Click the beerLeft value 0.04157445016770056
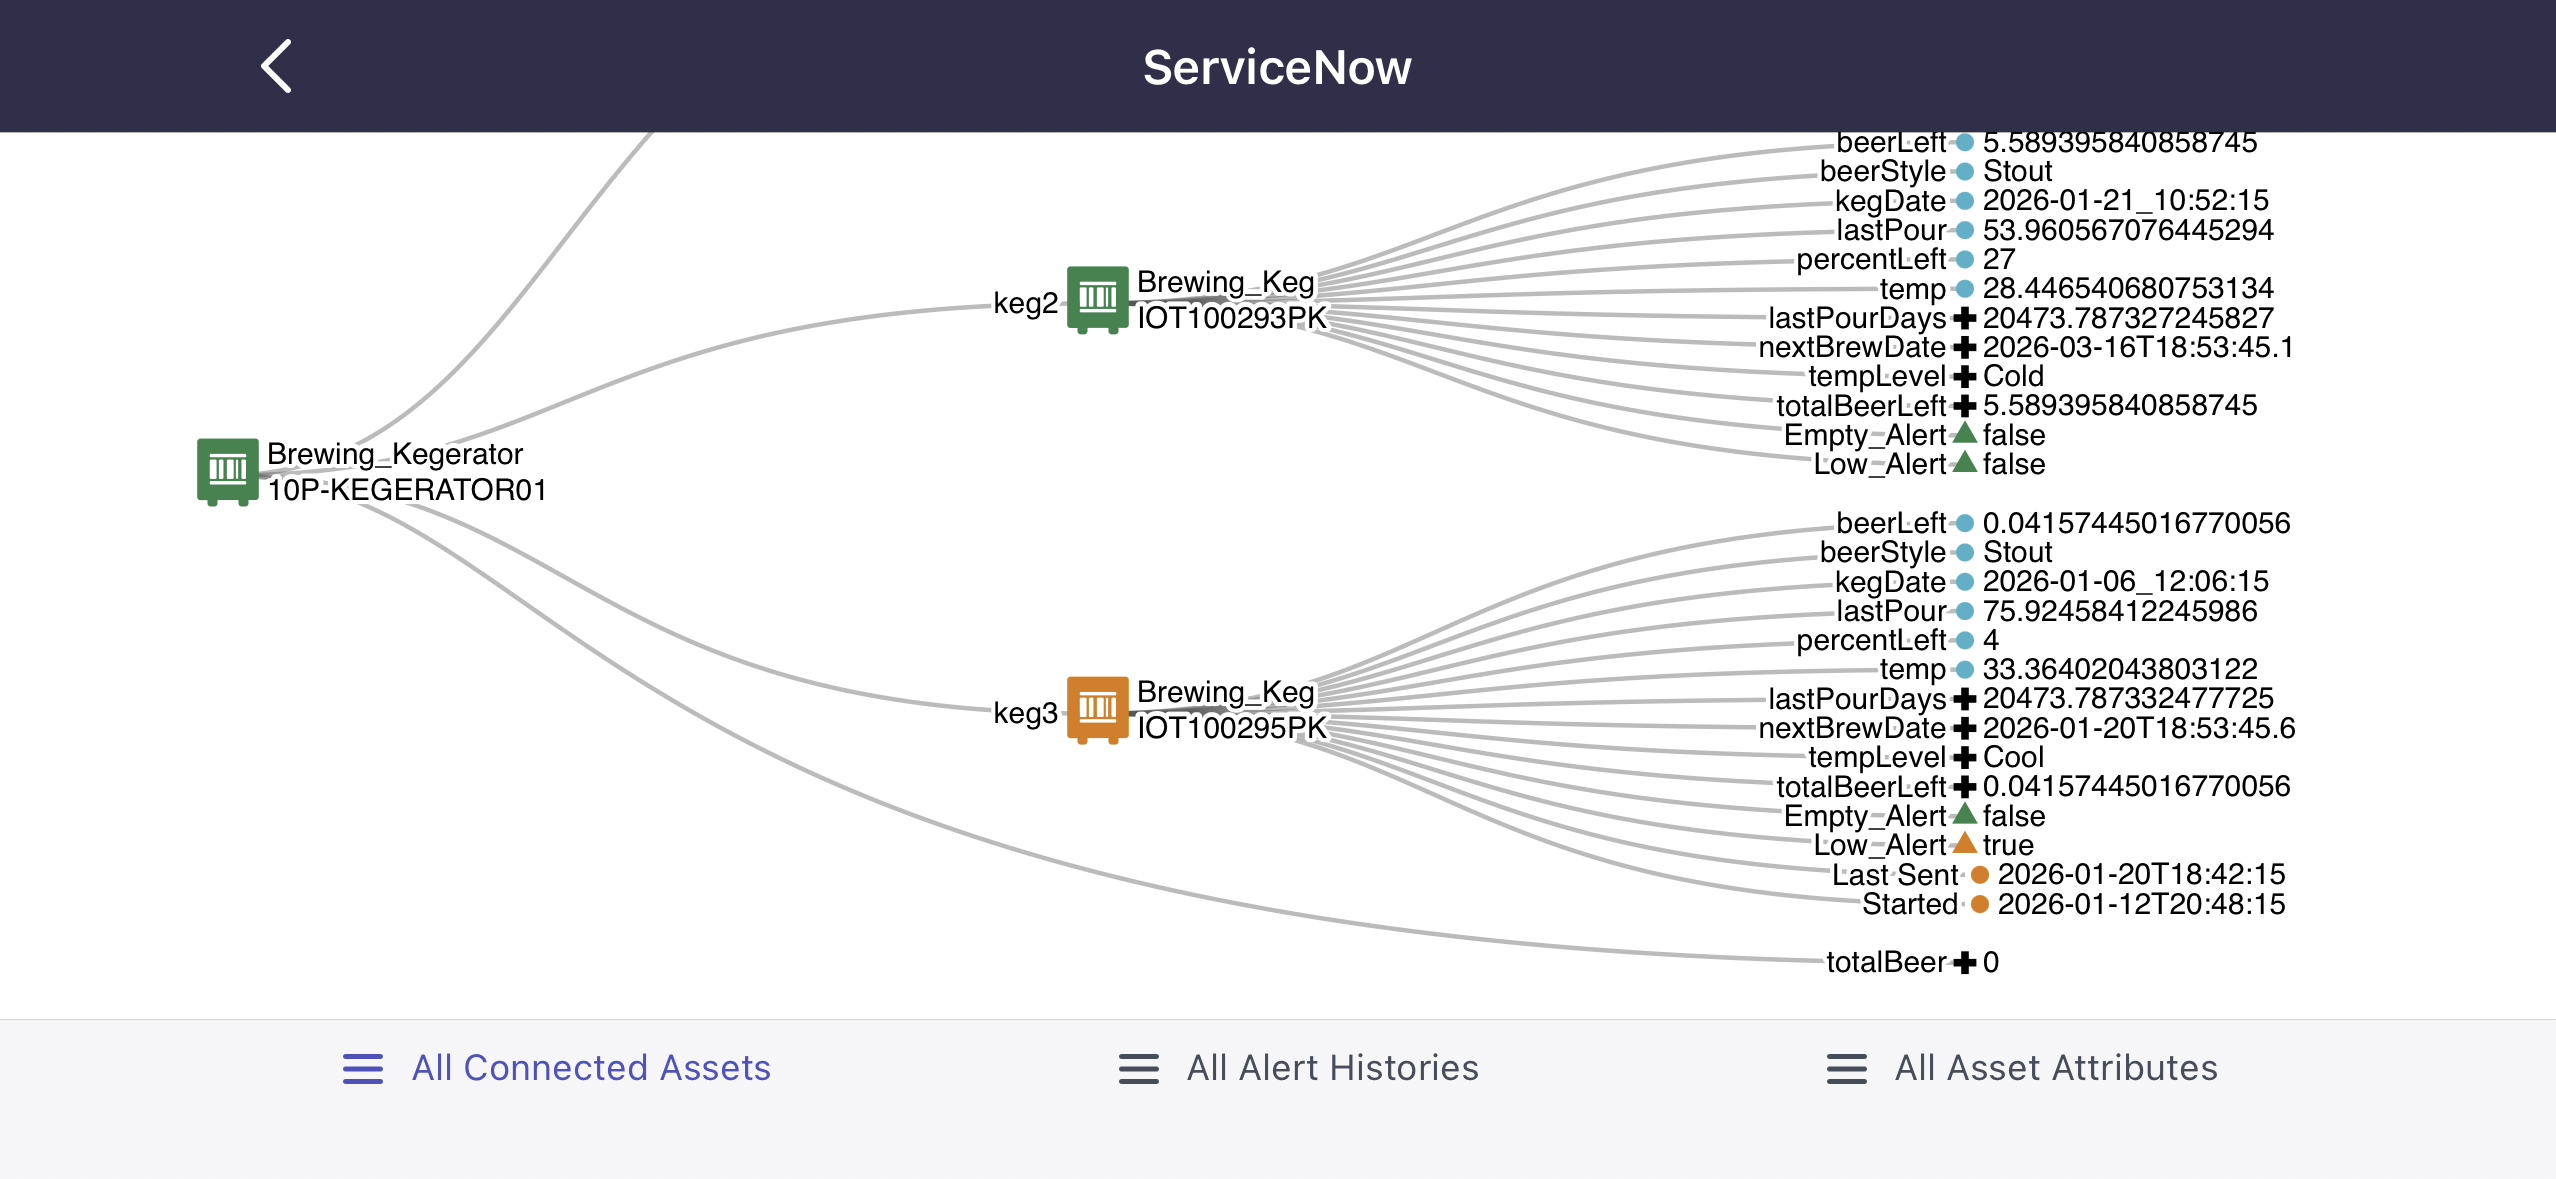Screen dimensions: 2556x1179 coord(2136,523)
